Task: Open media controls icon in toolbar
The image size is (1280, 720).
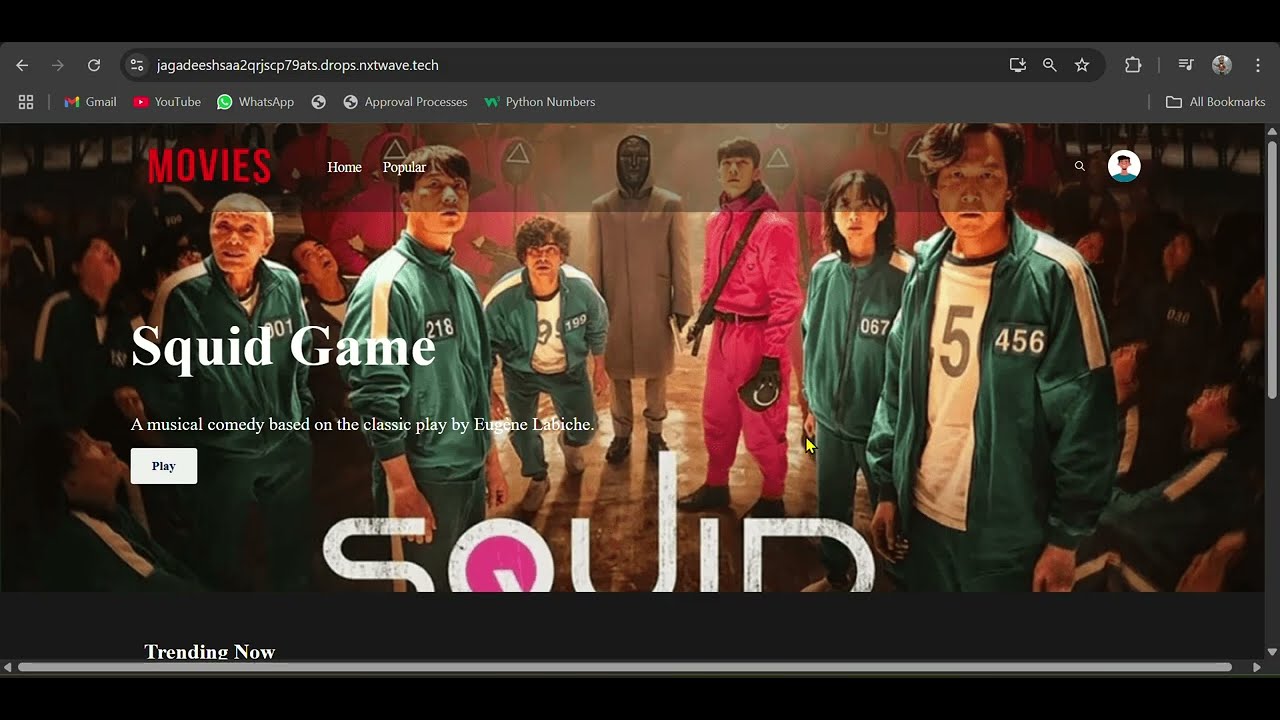Action: (x=1186, y=65)
